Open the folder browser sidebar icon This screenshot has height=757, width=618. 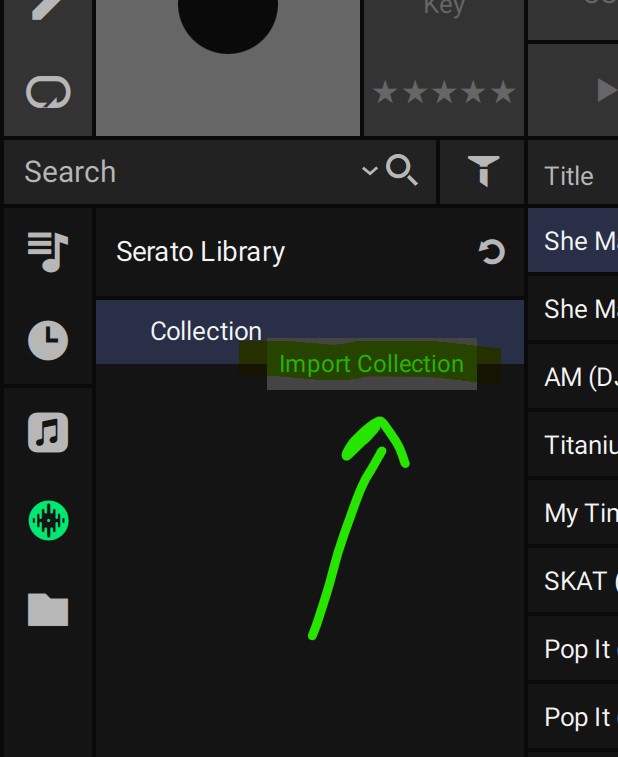(48, 609)
